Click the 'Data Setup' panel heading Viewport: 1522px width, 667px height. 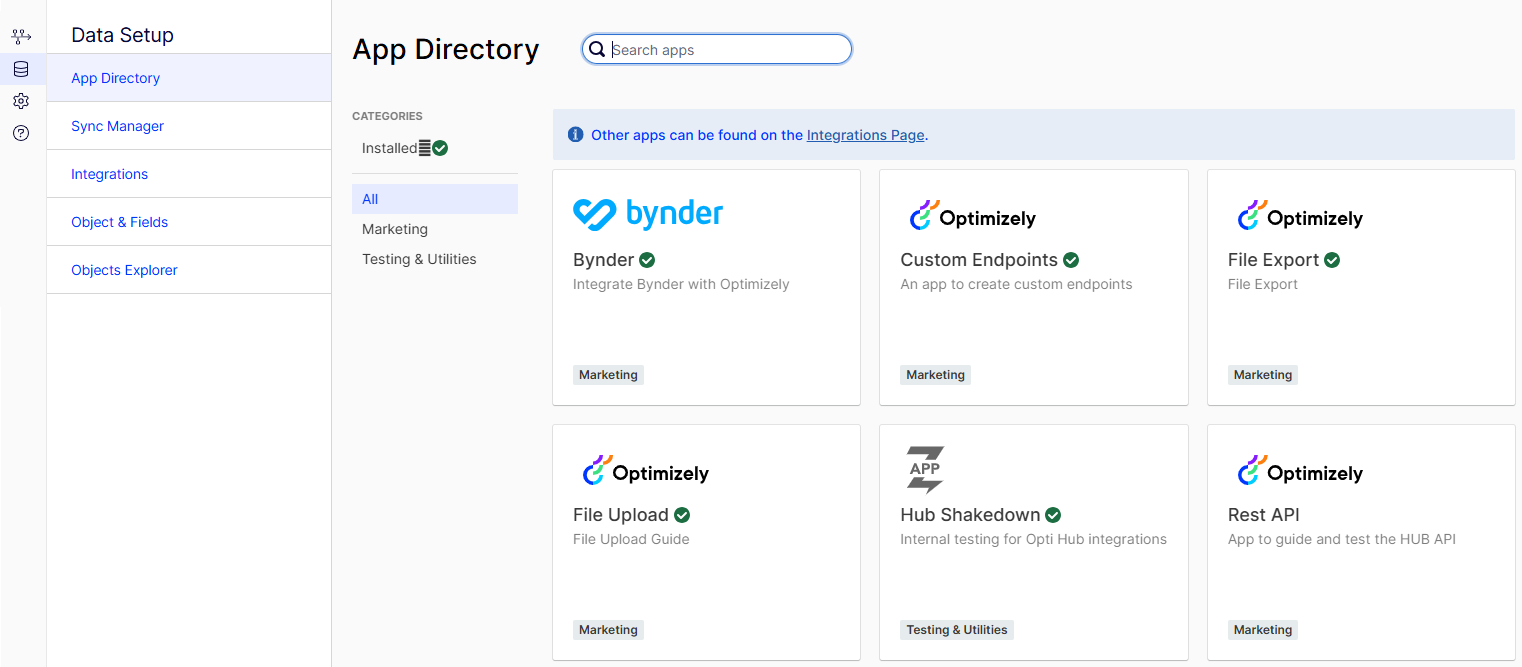coord(122,35)
